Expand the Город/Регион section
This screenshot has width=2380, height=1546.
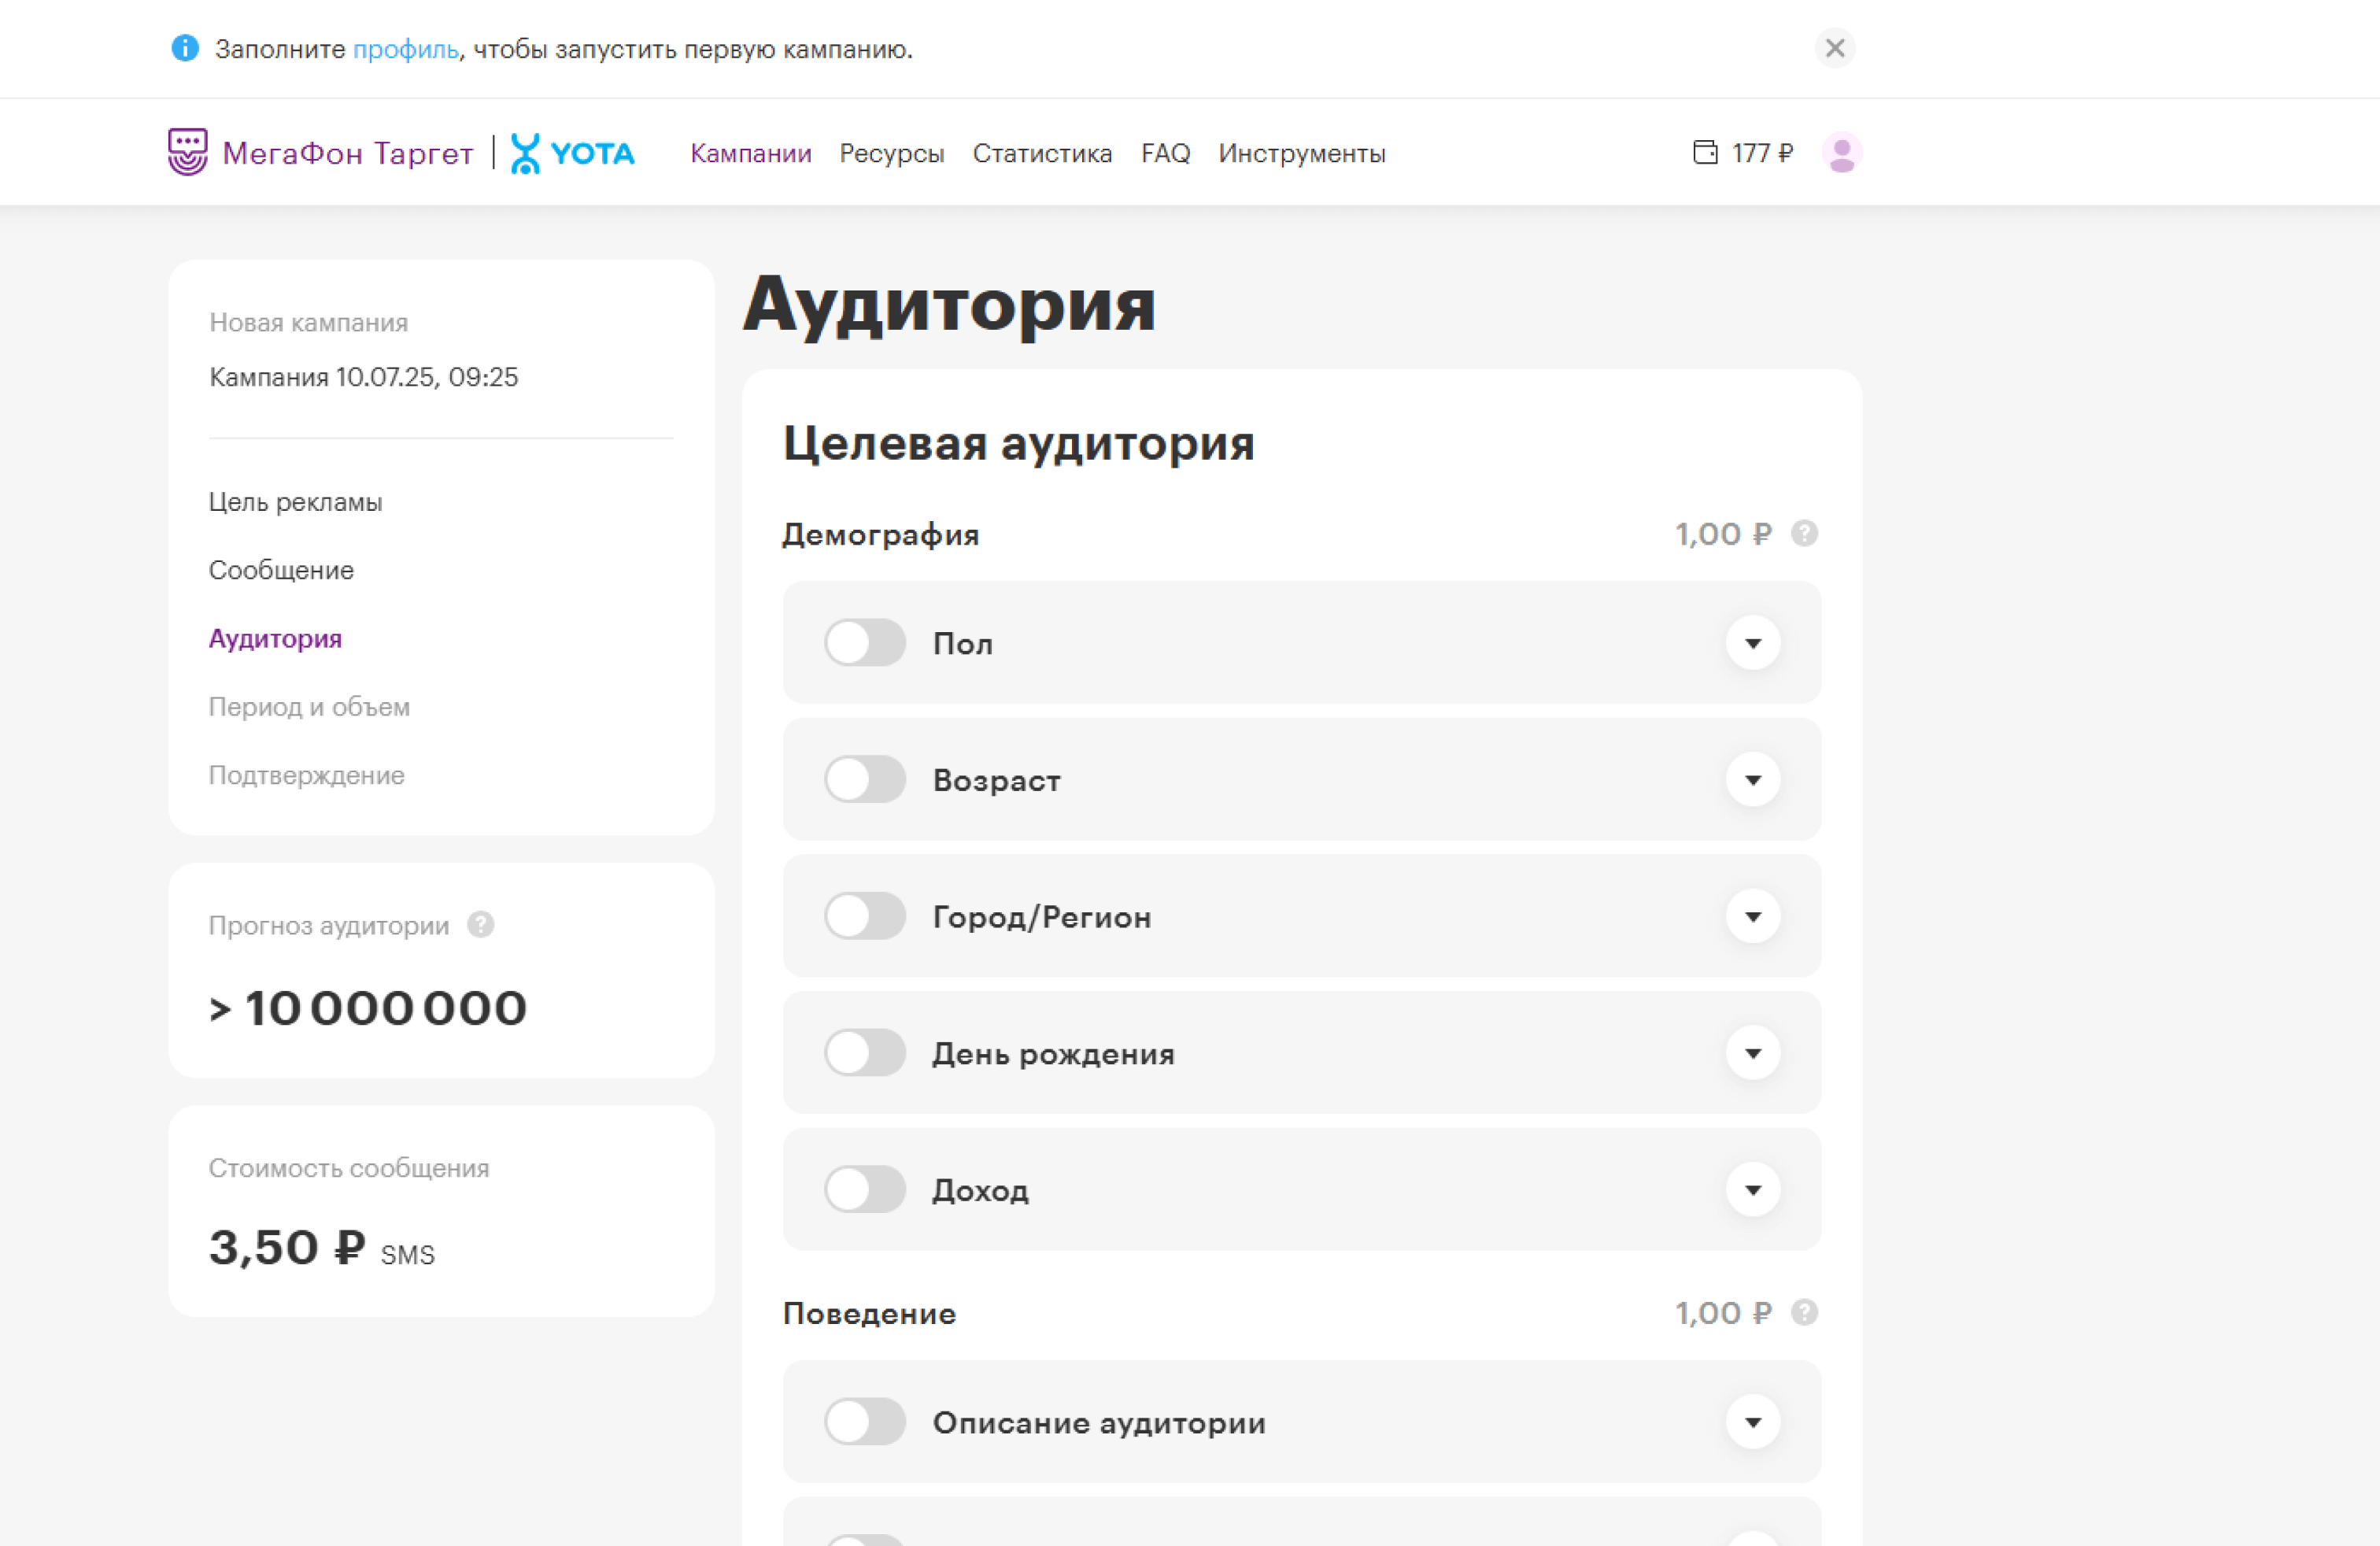click(x=1752, y=916)
